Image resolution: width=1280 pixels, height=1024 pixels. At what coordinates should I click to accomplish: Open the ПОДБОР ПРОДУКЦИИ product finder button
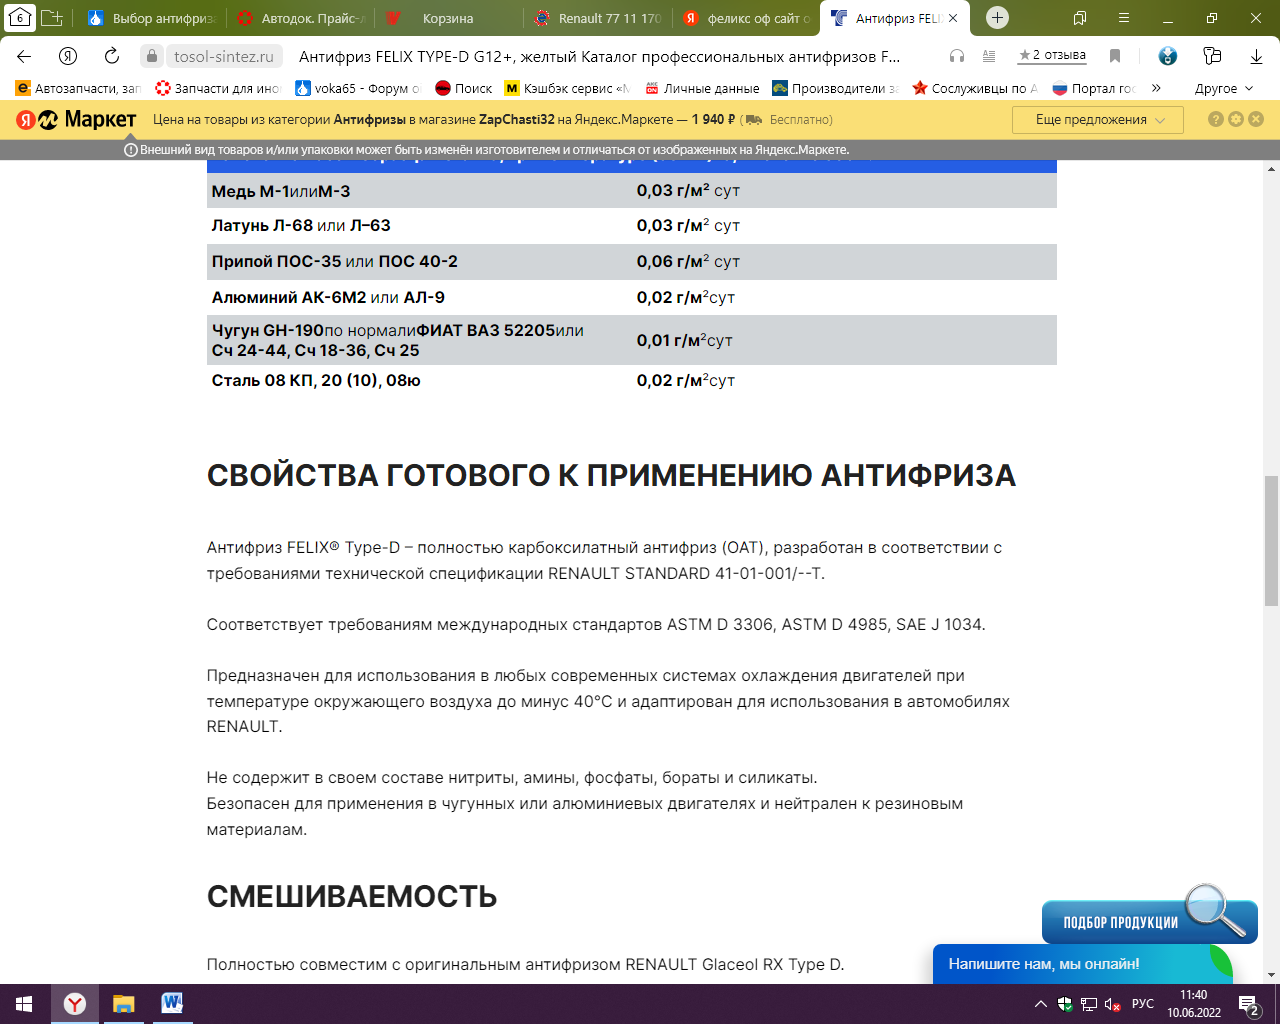point(1149,921)
